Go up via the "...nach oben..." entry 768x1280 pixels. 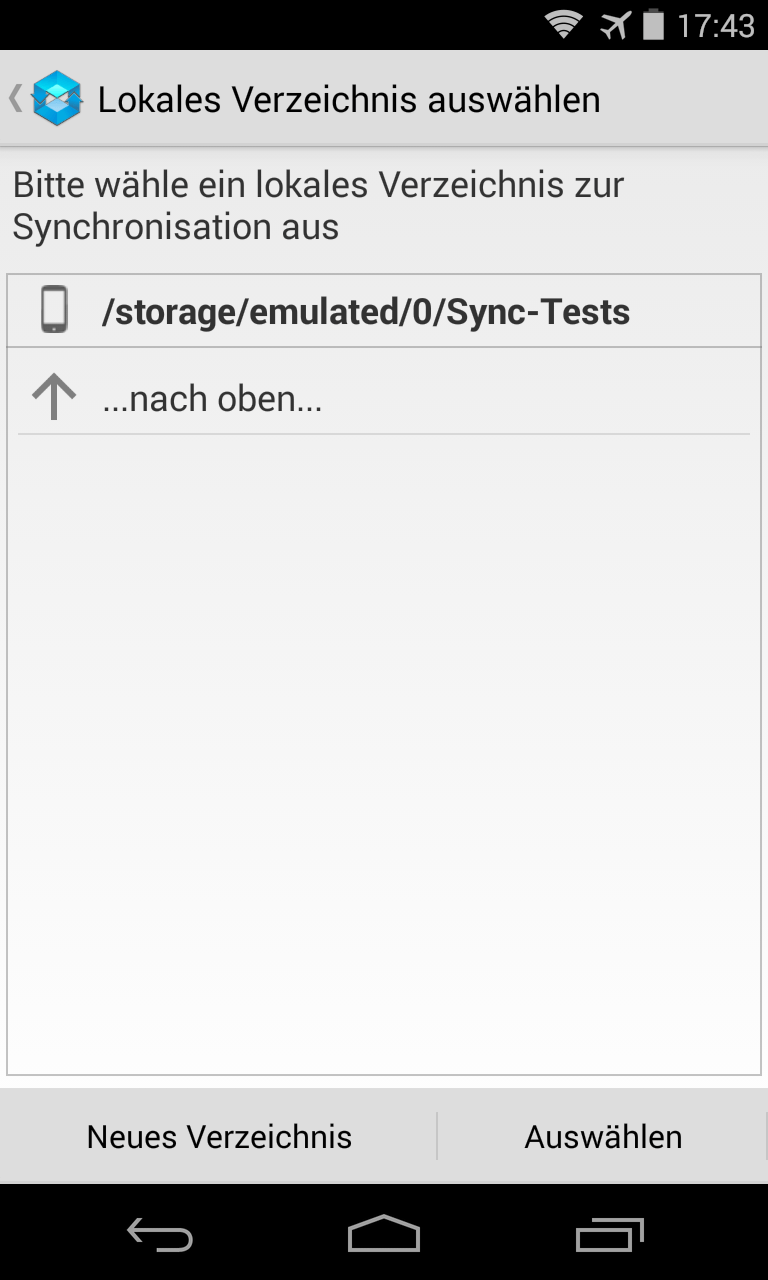pos(212,399)
